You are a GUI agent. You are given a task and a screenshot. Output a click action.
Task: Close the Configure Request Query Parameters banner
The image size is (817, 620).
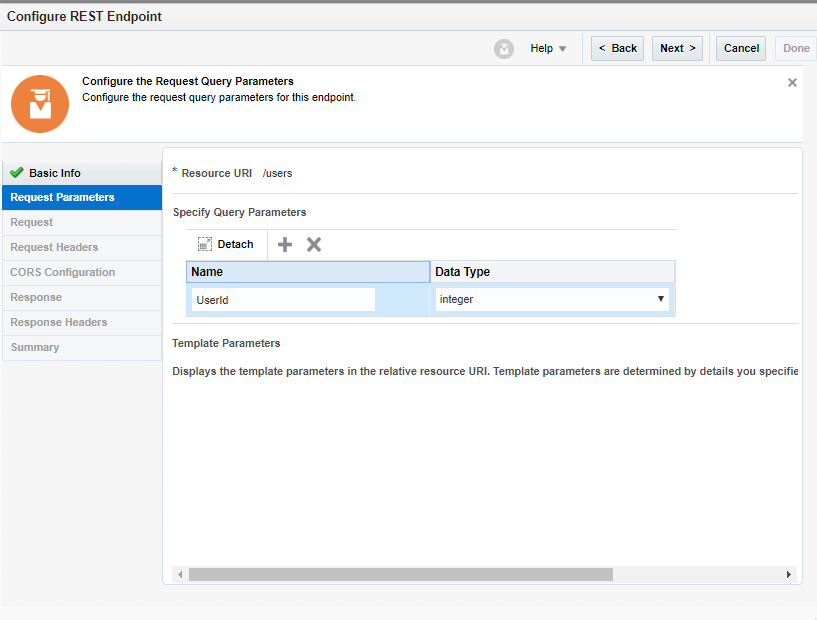coord(792,82)
